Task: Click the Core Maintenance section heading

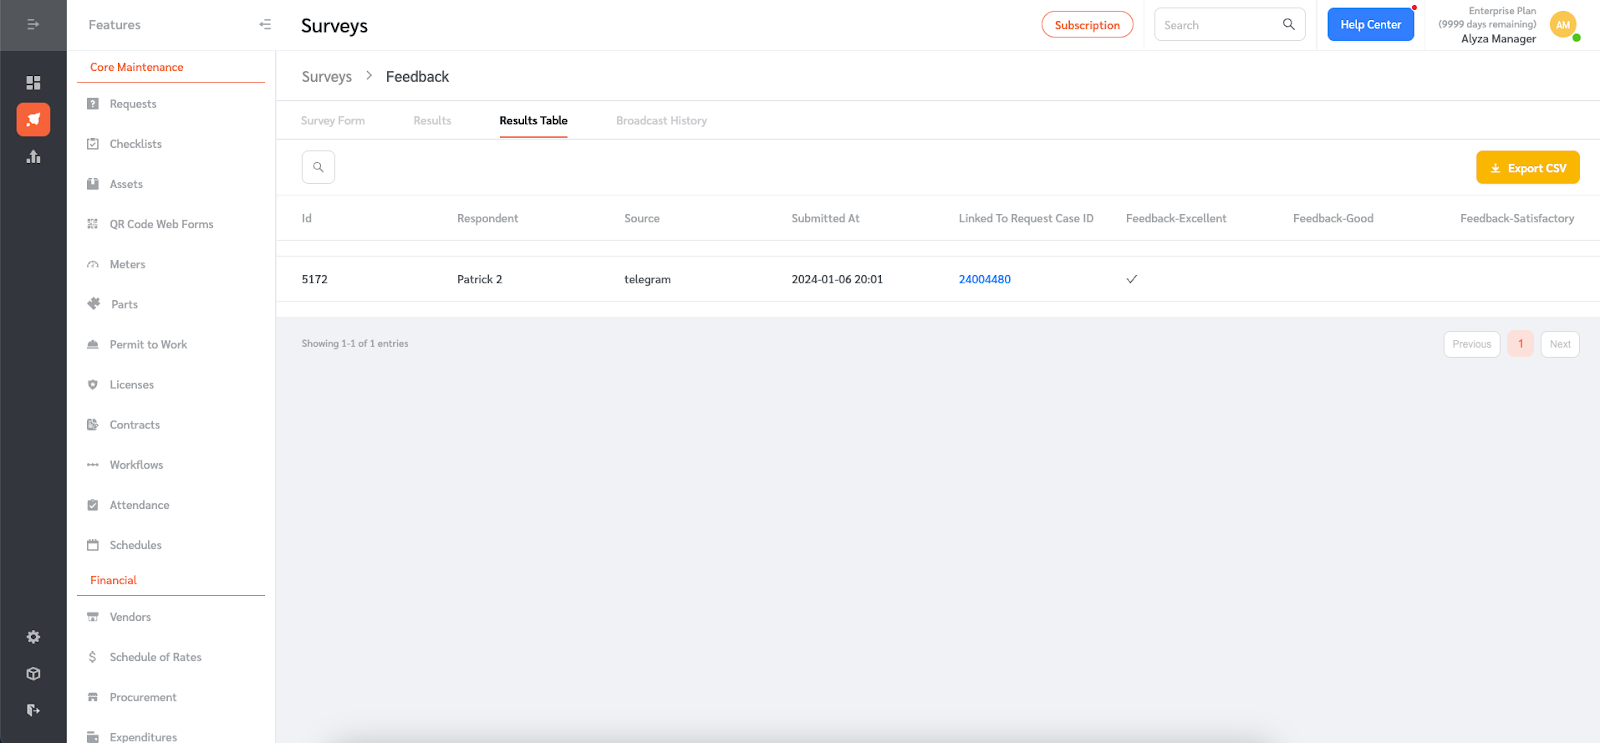Action: [137, 67]
